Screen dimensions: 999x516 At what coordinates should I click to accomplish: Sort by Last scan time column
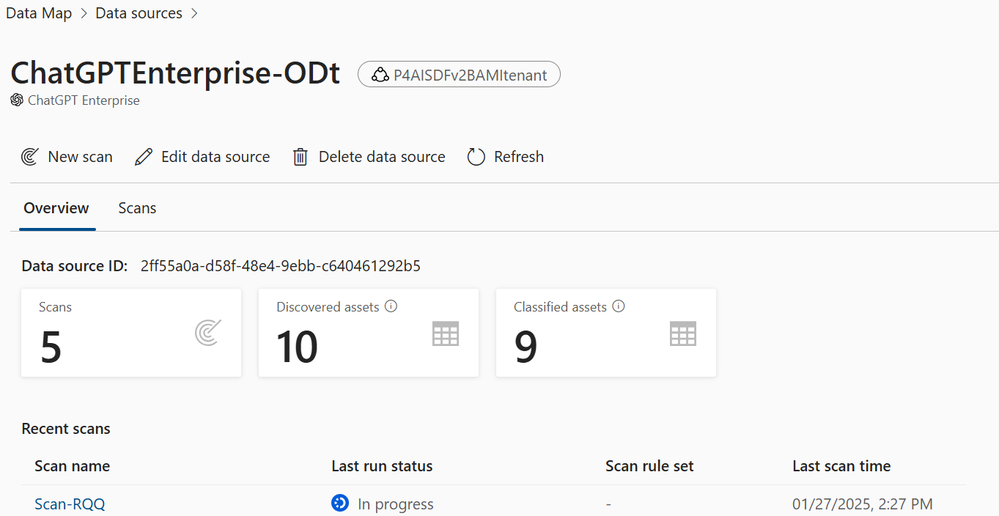841,466
